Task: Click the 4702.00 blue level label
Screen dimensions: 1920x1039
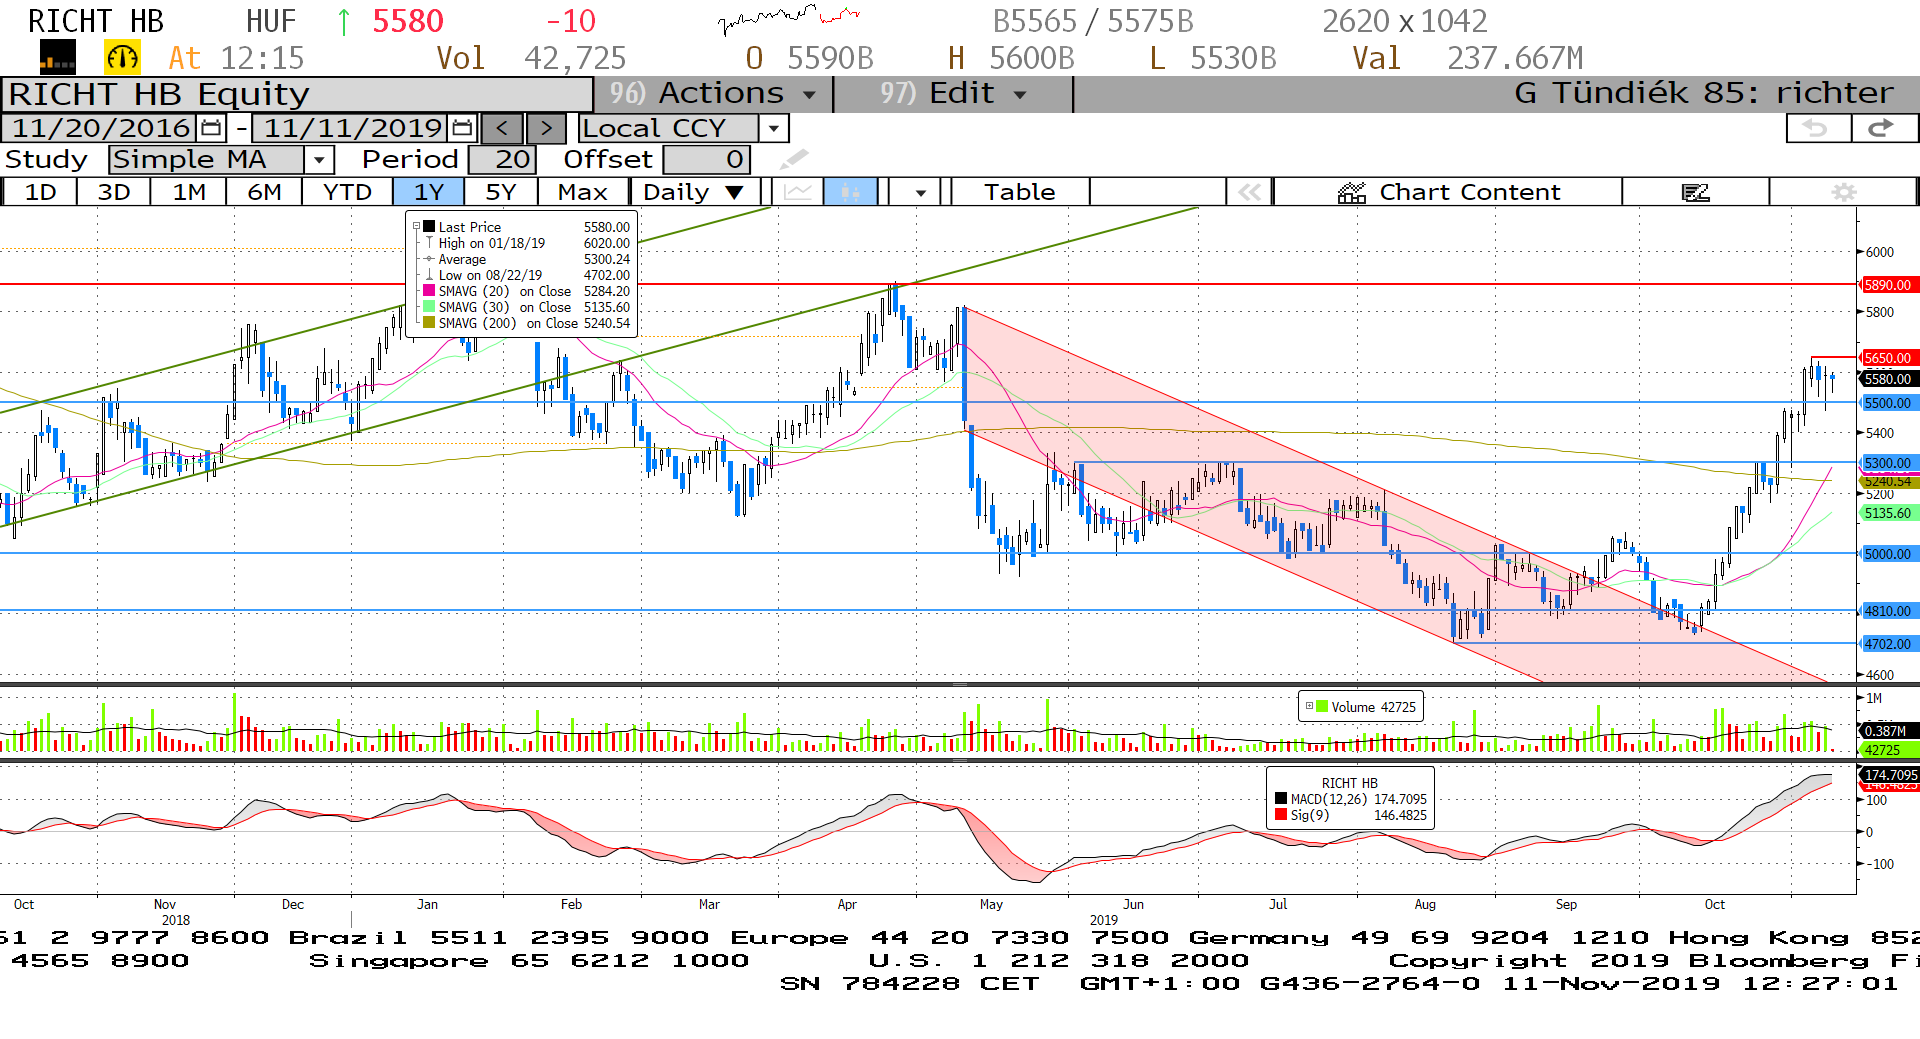Action: coord(1888,644)
